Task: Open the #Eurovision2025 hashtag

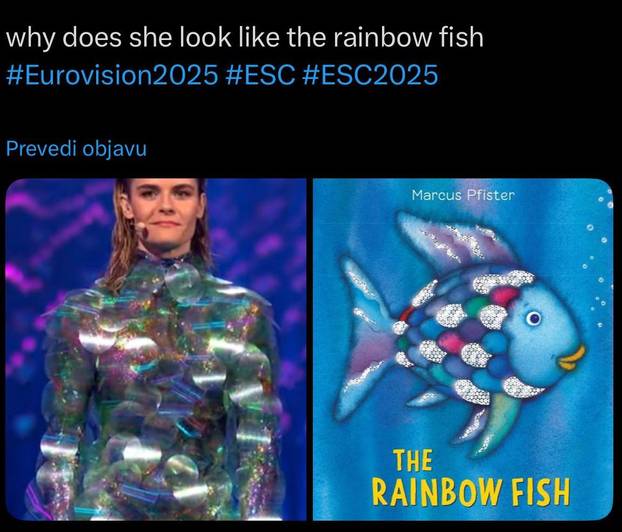Action: [113, 75]
